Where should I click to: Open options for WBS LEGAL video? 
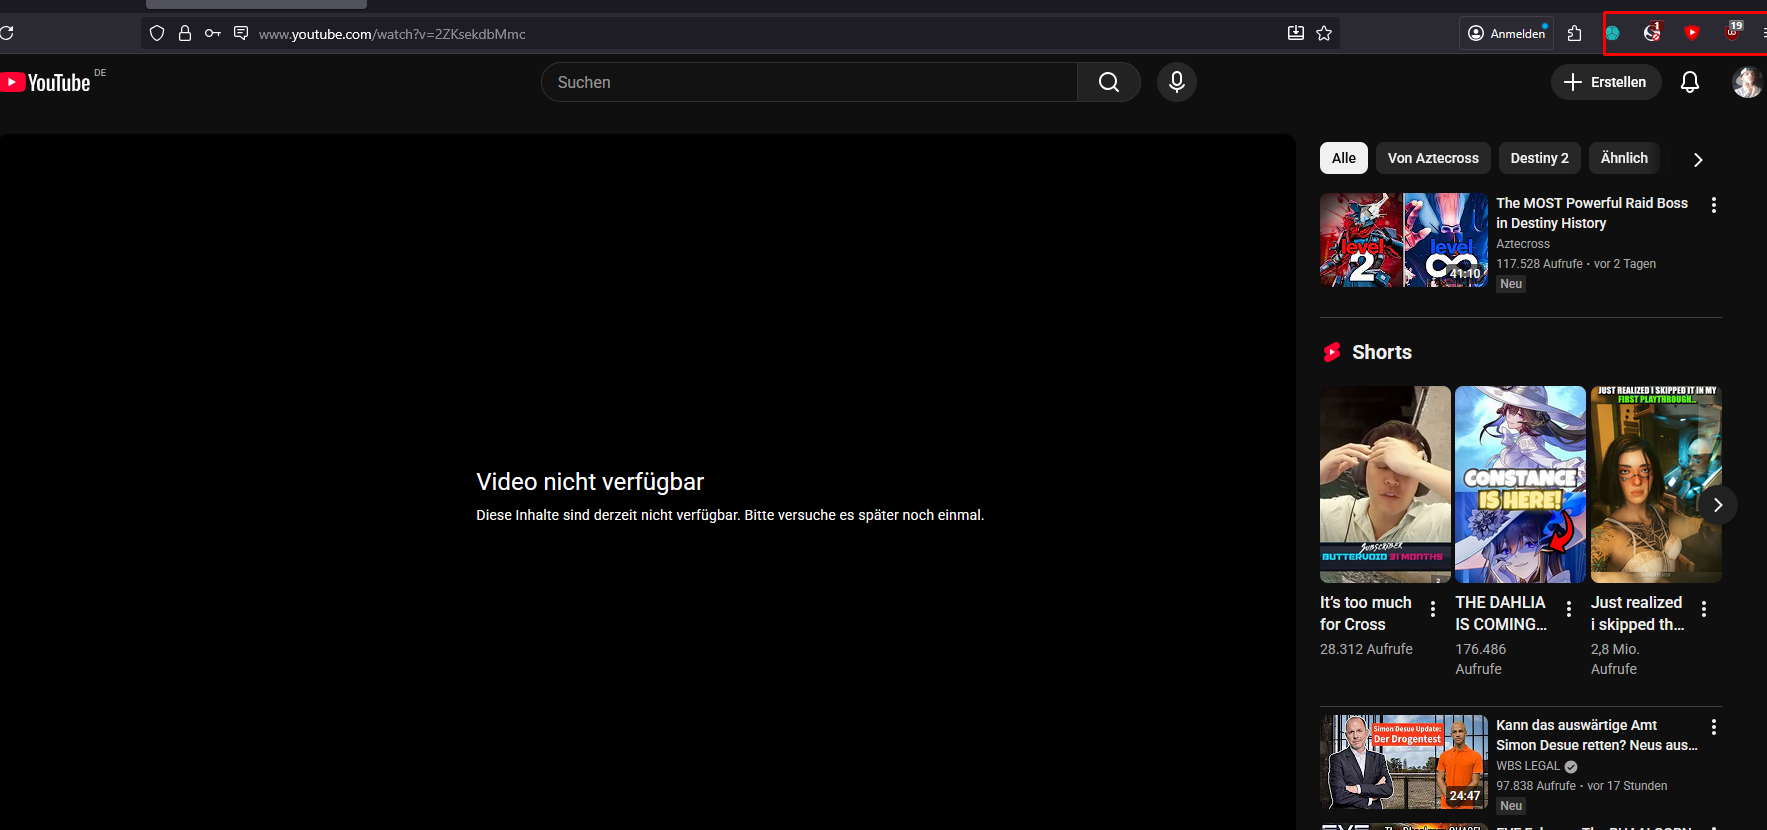[1713, 727]
